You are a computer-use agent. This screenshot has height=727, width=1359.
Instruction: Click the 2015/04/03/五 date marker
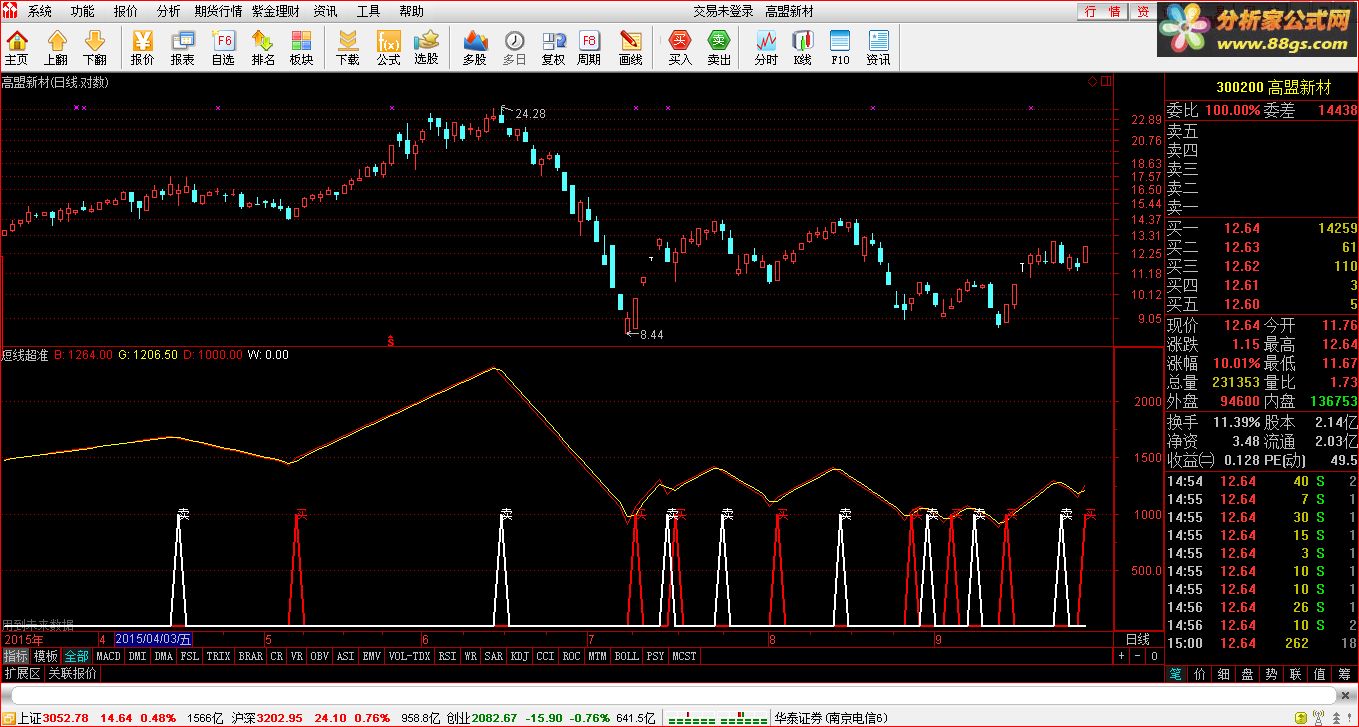click(x=154, y=639)
